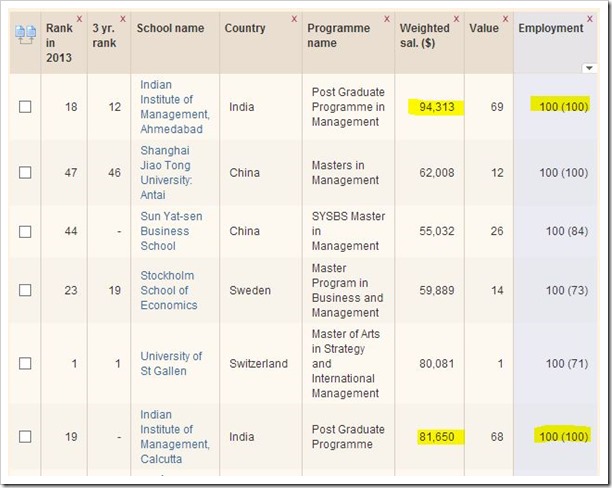This screenshot has width=612, height=488.
Task: Select the IIM Calcutta row checkbox
Action: [x=25, y=436]
